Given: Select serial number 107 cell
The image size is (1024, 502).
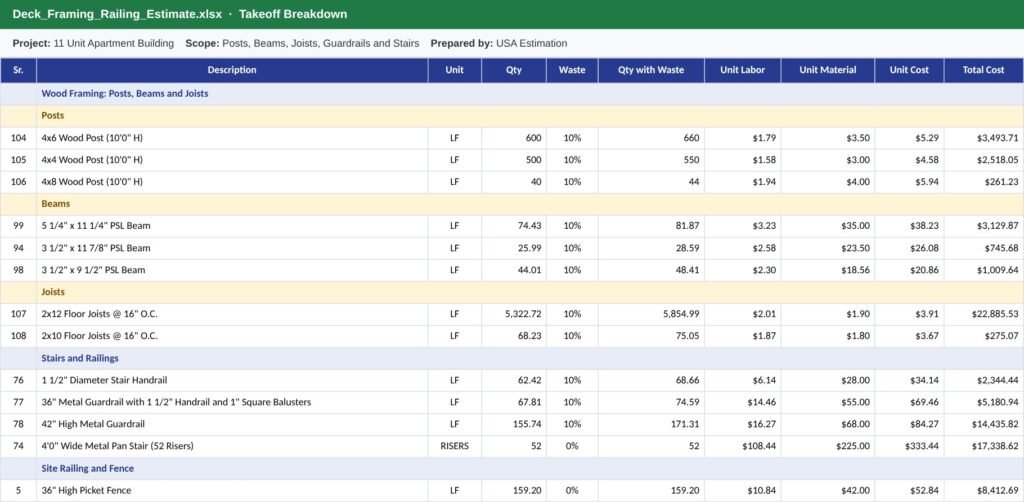Looking at the screenshot, I should click(x=18, y=314).
